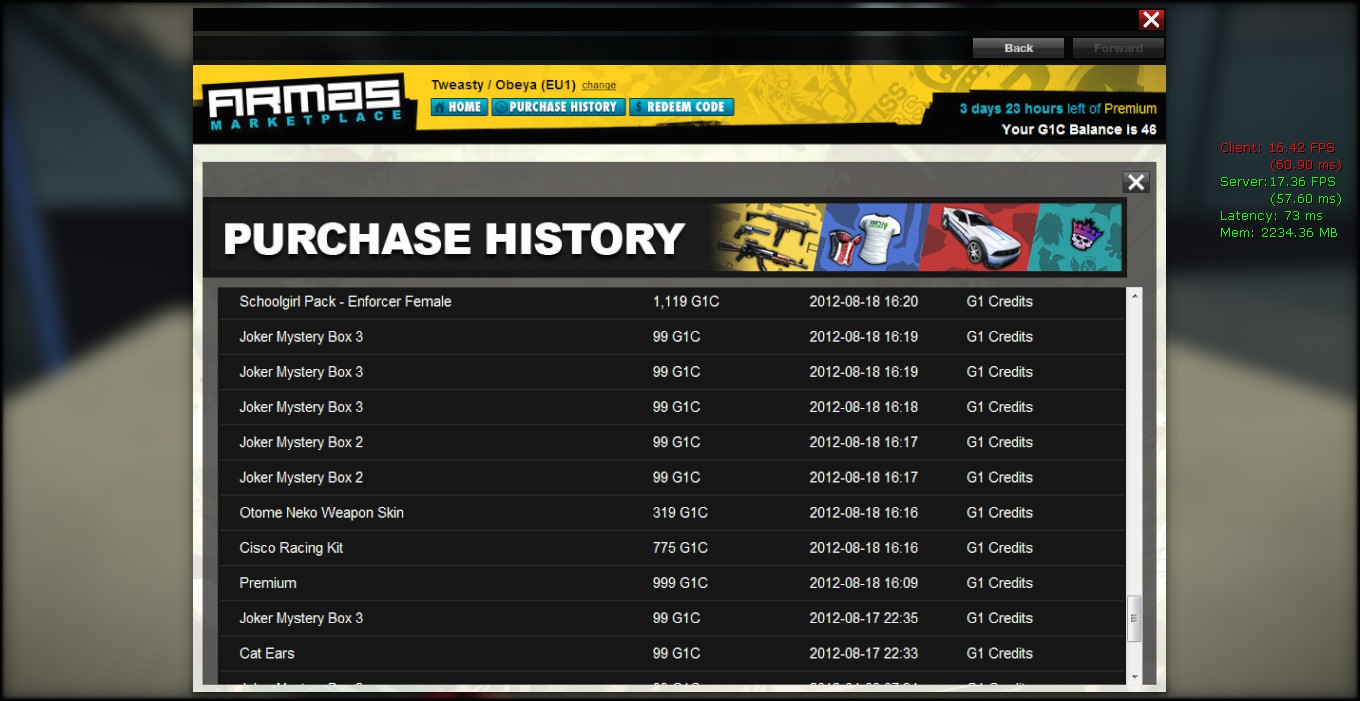Select the 'Cat Ears' entry
This screenshot has width=1360, height=701.
267,653
